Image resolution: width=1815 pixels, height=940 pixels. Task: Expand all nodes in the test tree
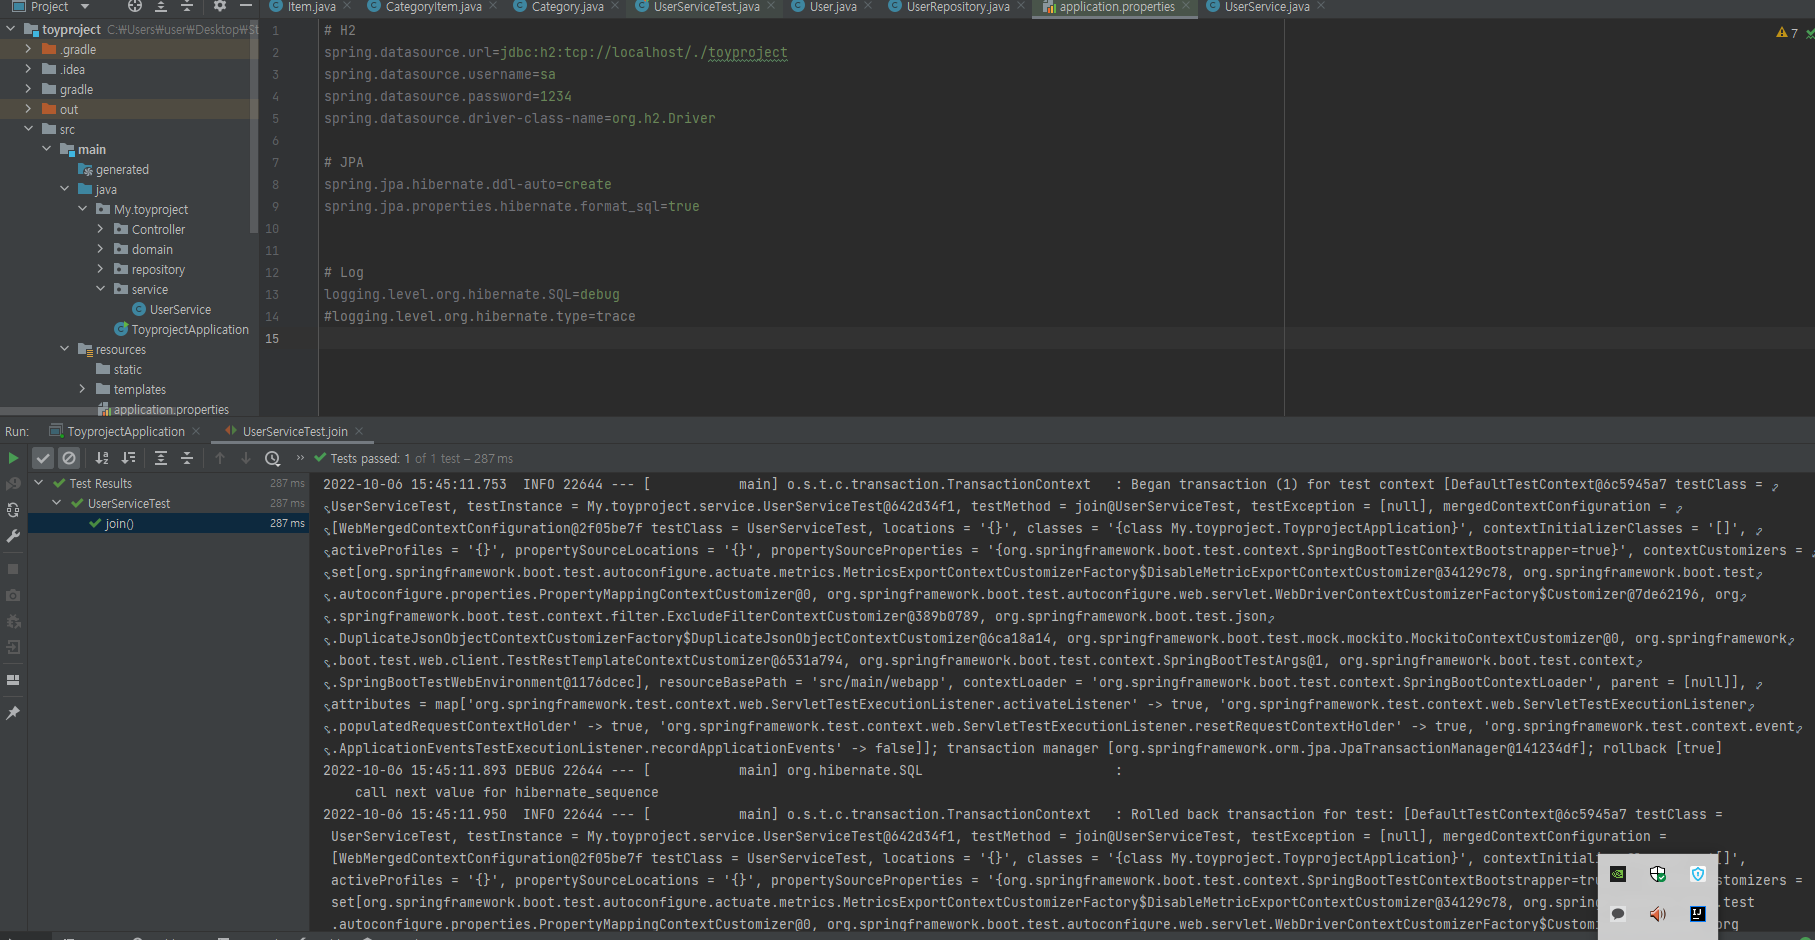pos(160,458)
